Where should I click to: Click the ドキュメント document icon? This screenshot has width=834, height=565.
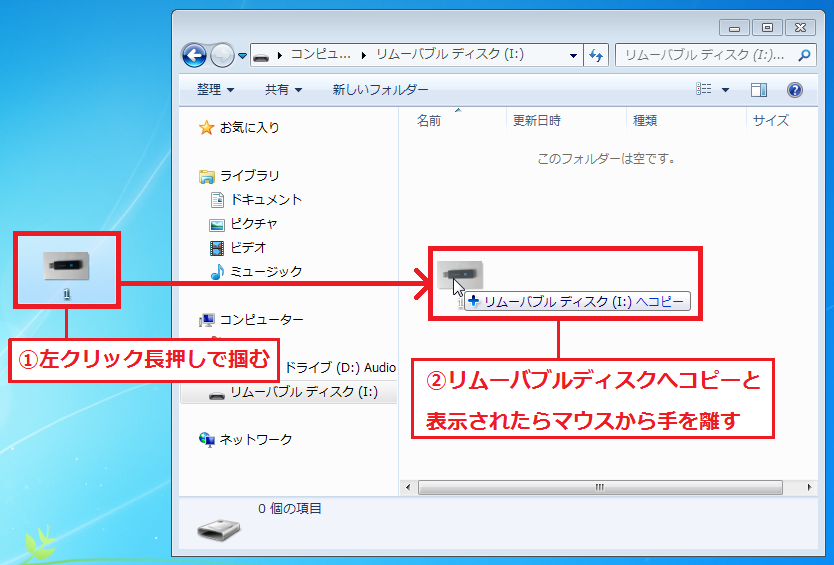tap(217, 200)
